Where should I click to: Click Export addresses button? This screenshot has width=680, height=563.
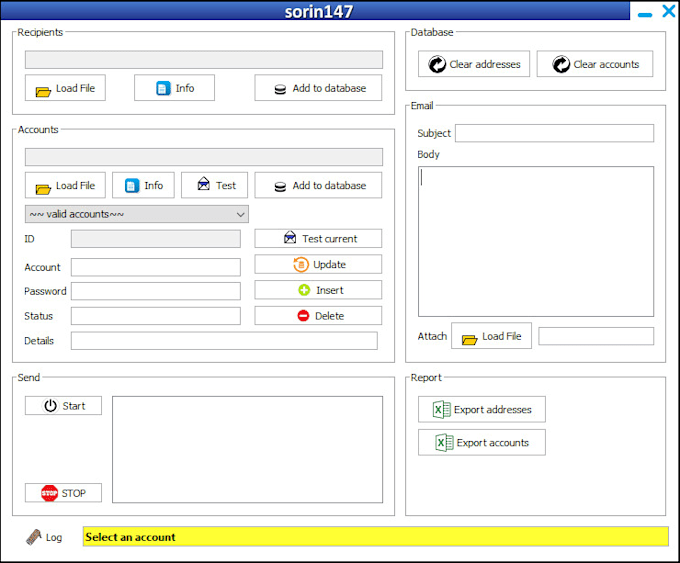click(482, 409)
